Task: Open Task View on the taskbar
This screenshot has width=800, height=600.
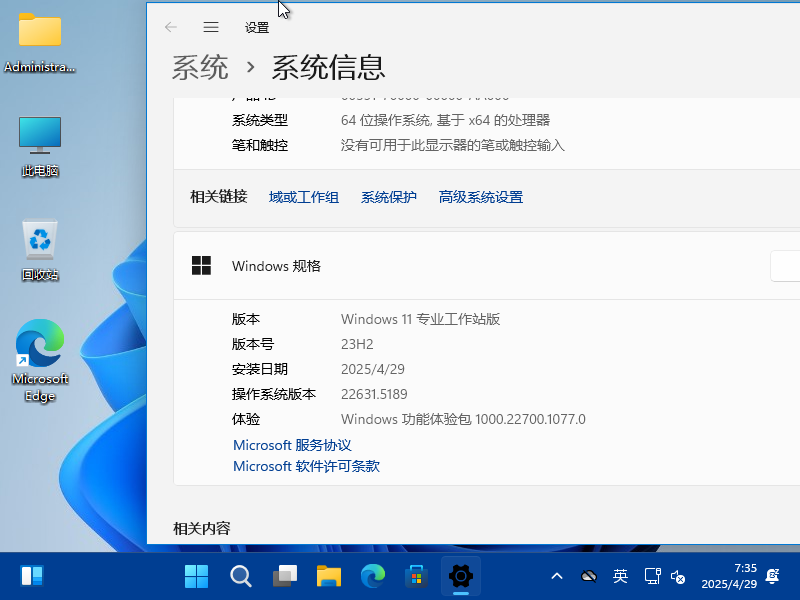Action: [x=285, y=576]
